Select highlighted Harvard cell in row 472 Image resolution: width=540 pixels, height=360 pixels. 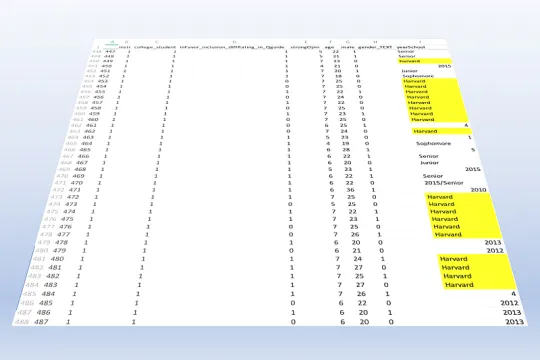pyautogui.click(x=457, y=197)
